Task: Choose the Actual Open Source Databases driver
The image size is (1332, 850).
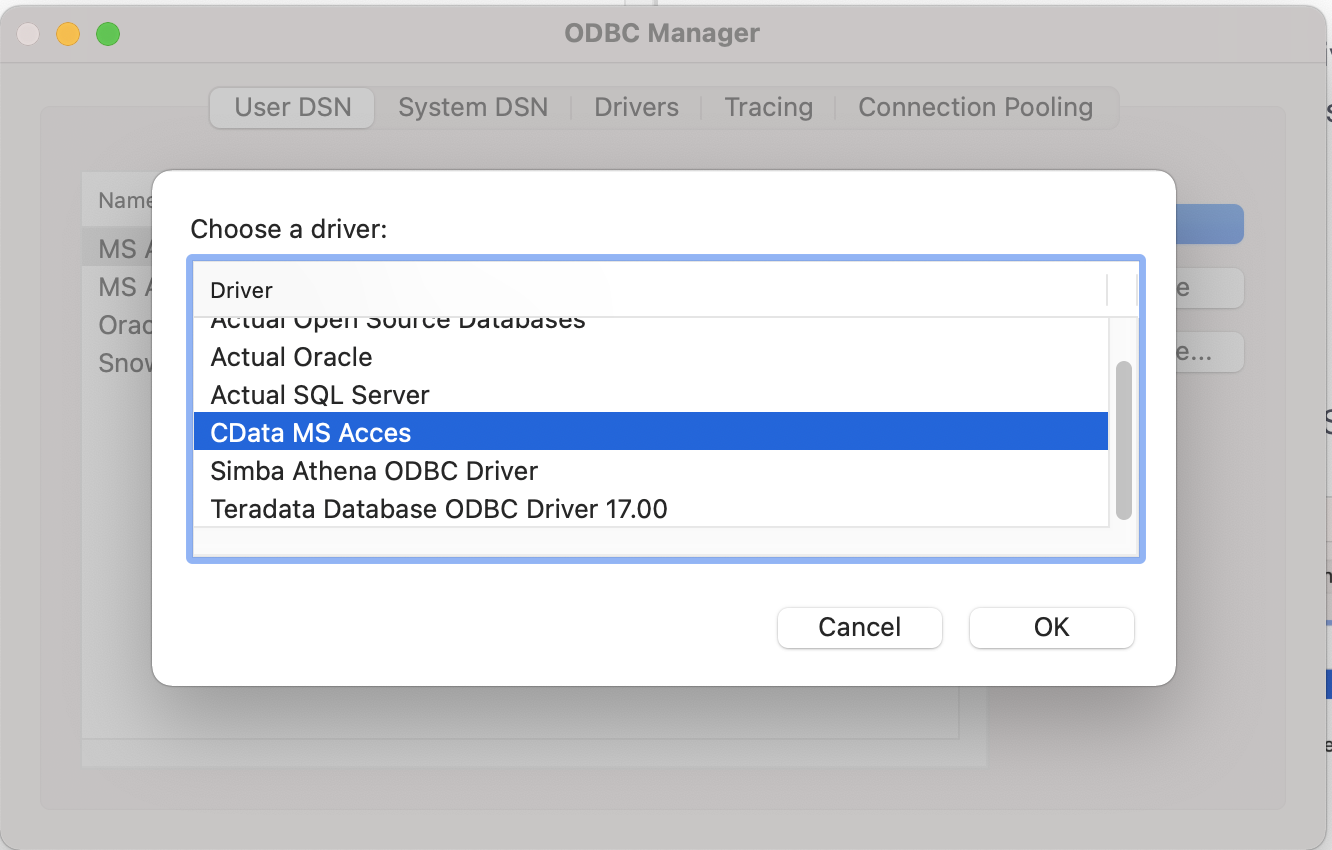Action: pyautogui.click(x=651, y=328)
